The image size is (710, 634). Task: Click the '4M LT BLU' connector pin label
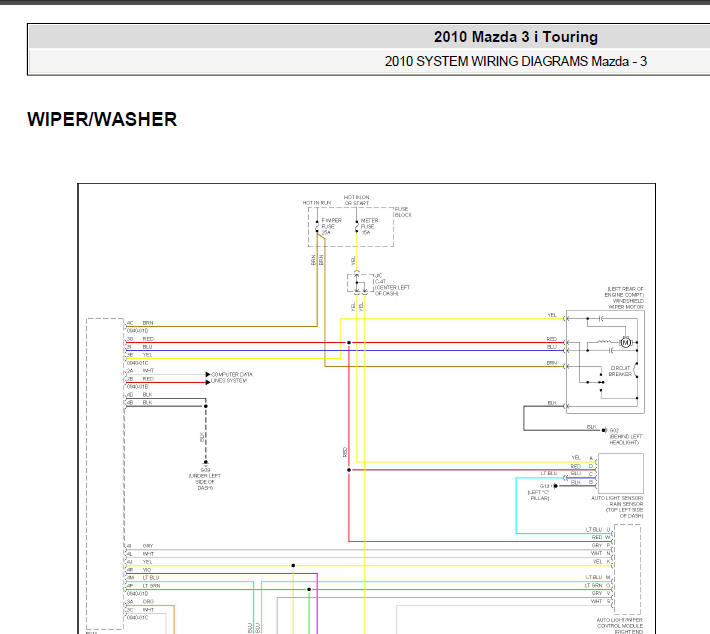[x=143, y=577]
